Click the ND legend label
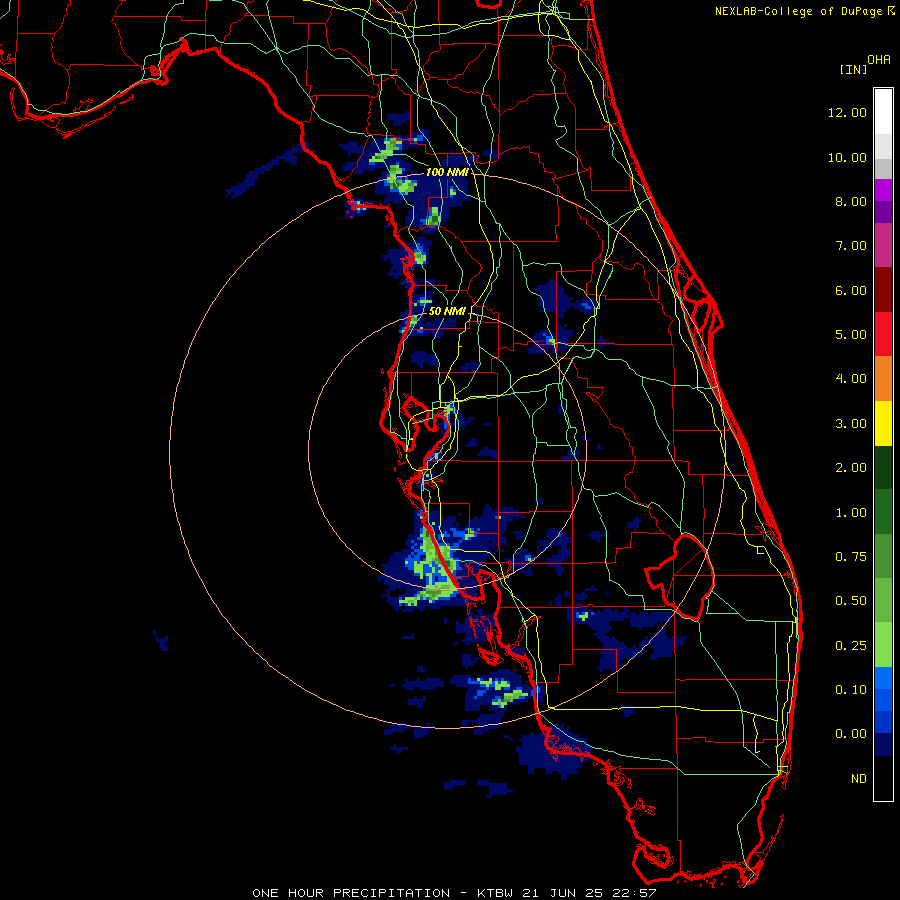This screenshot has width=900, height=900. (x=859, y=779)
